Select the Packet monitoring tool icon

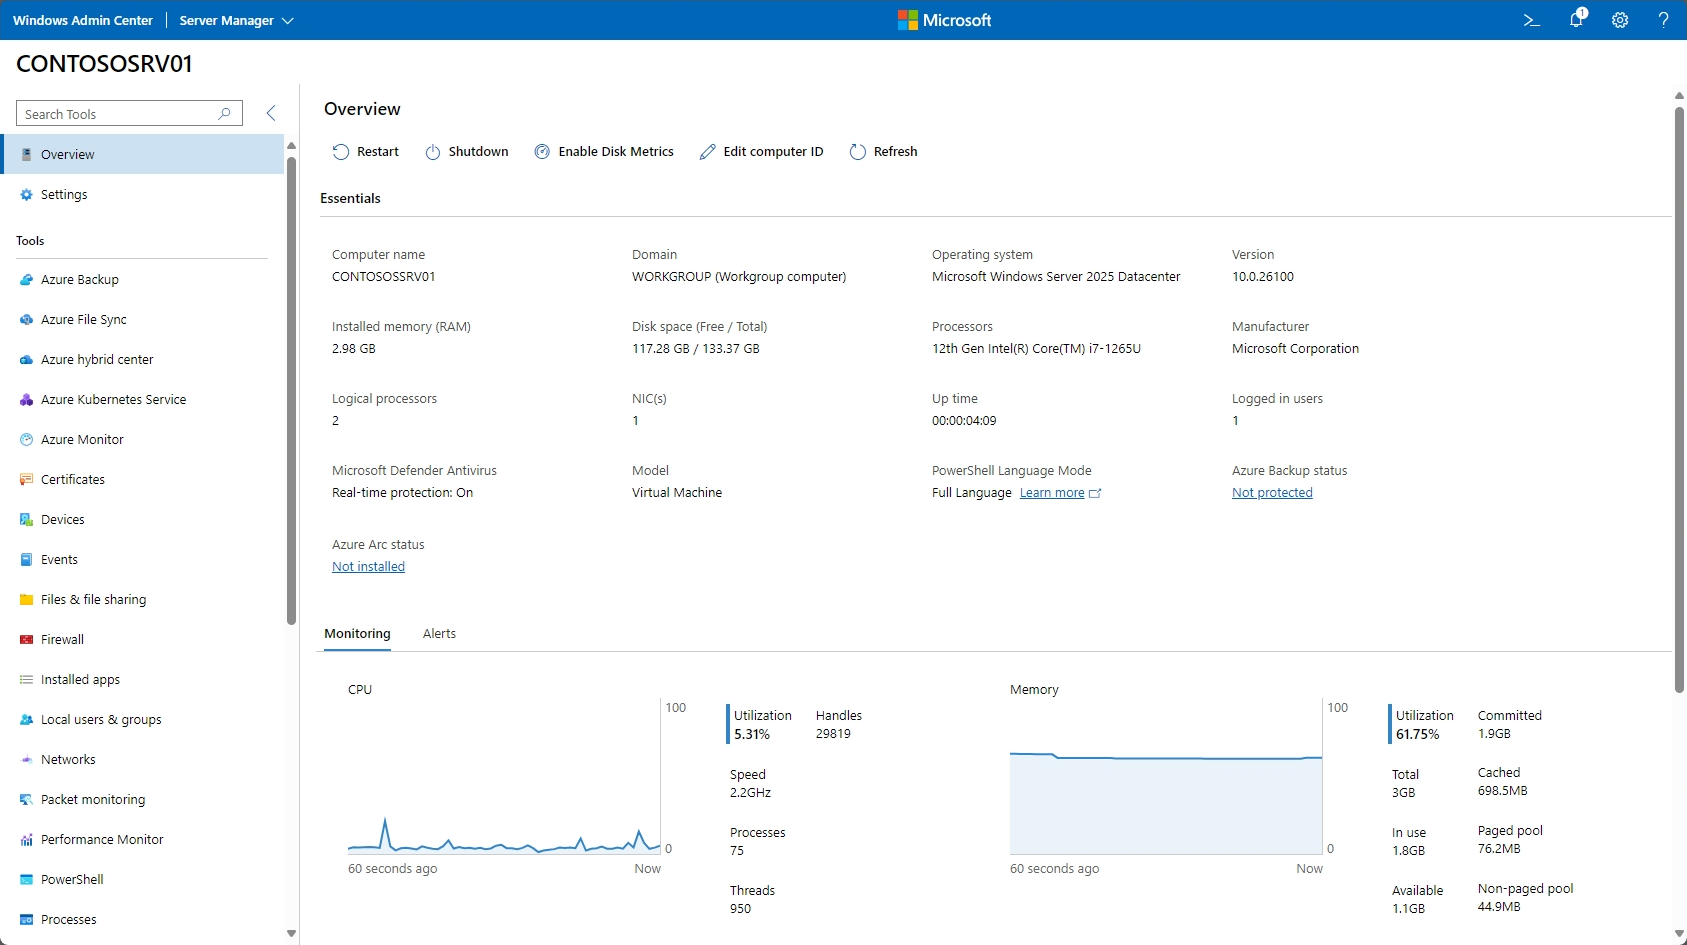point(26,799)
